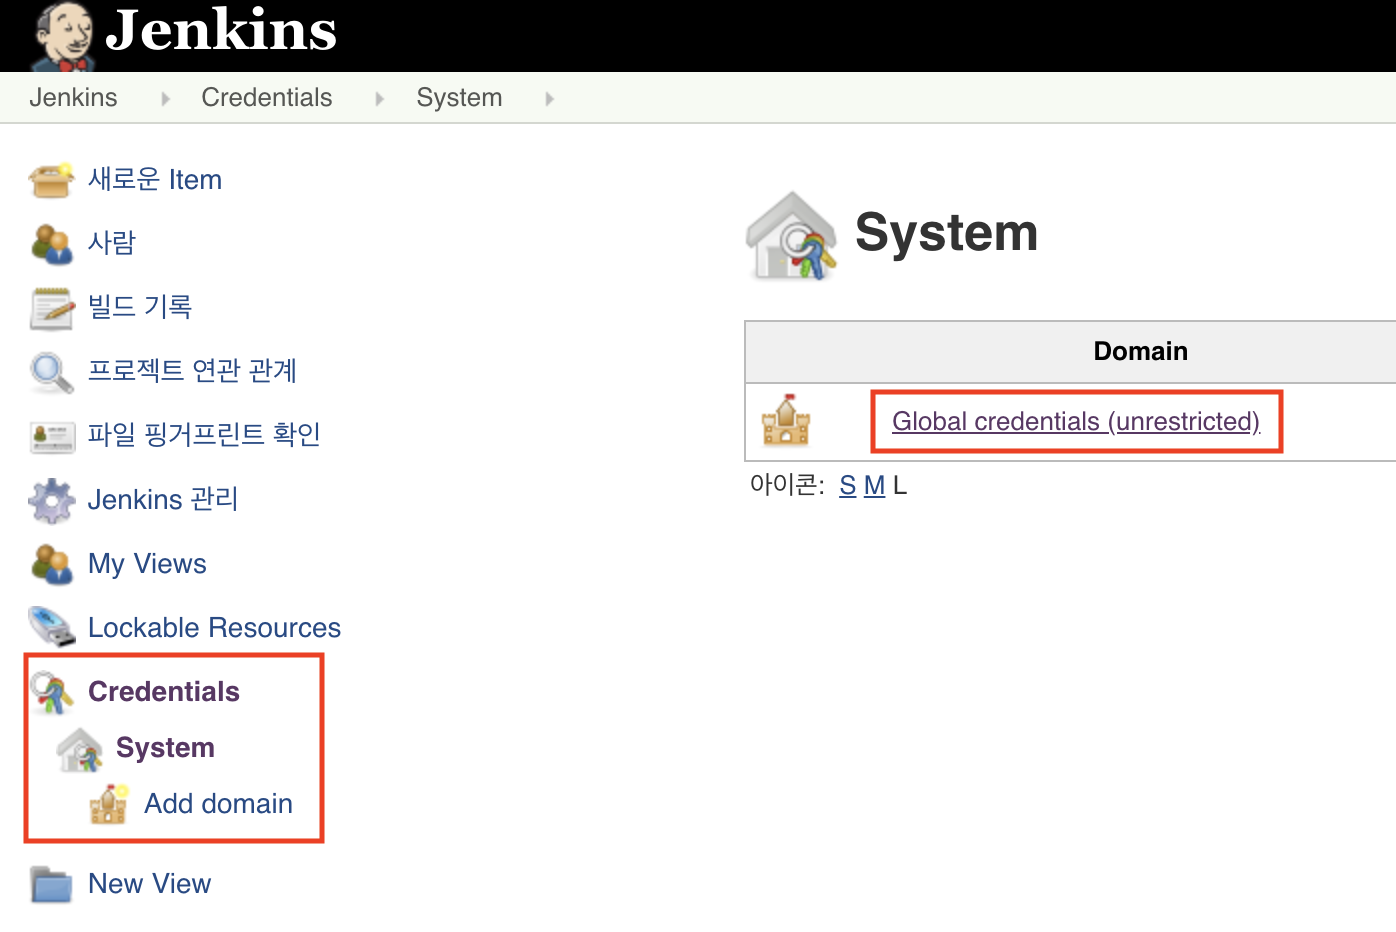Open the Add domain link
Image resolution: width=1396 pixels, height=932 pixels.
[218, 804]
